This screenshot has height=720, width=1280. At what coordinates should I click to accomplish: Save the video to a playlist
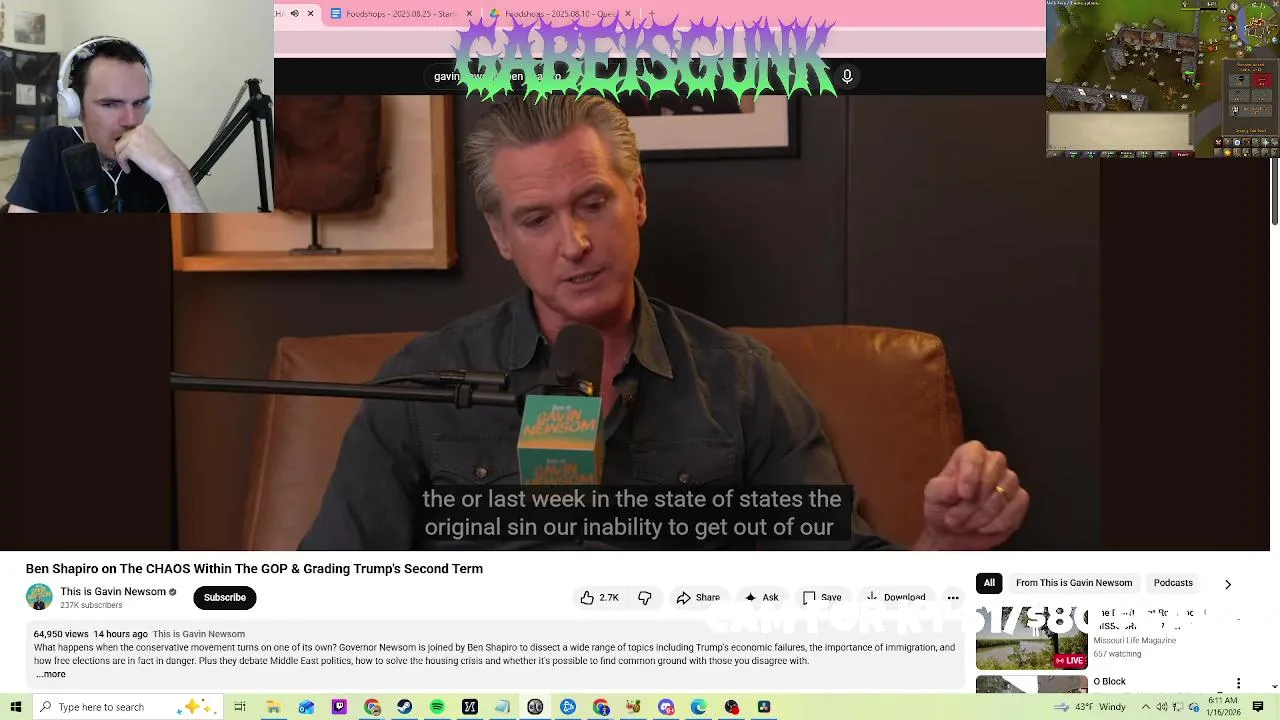(x=822, y=597)
